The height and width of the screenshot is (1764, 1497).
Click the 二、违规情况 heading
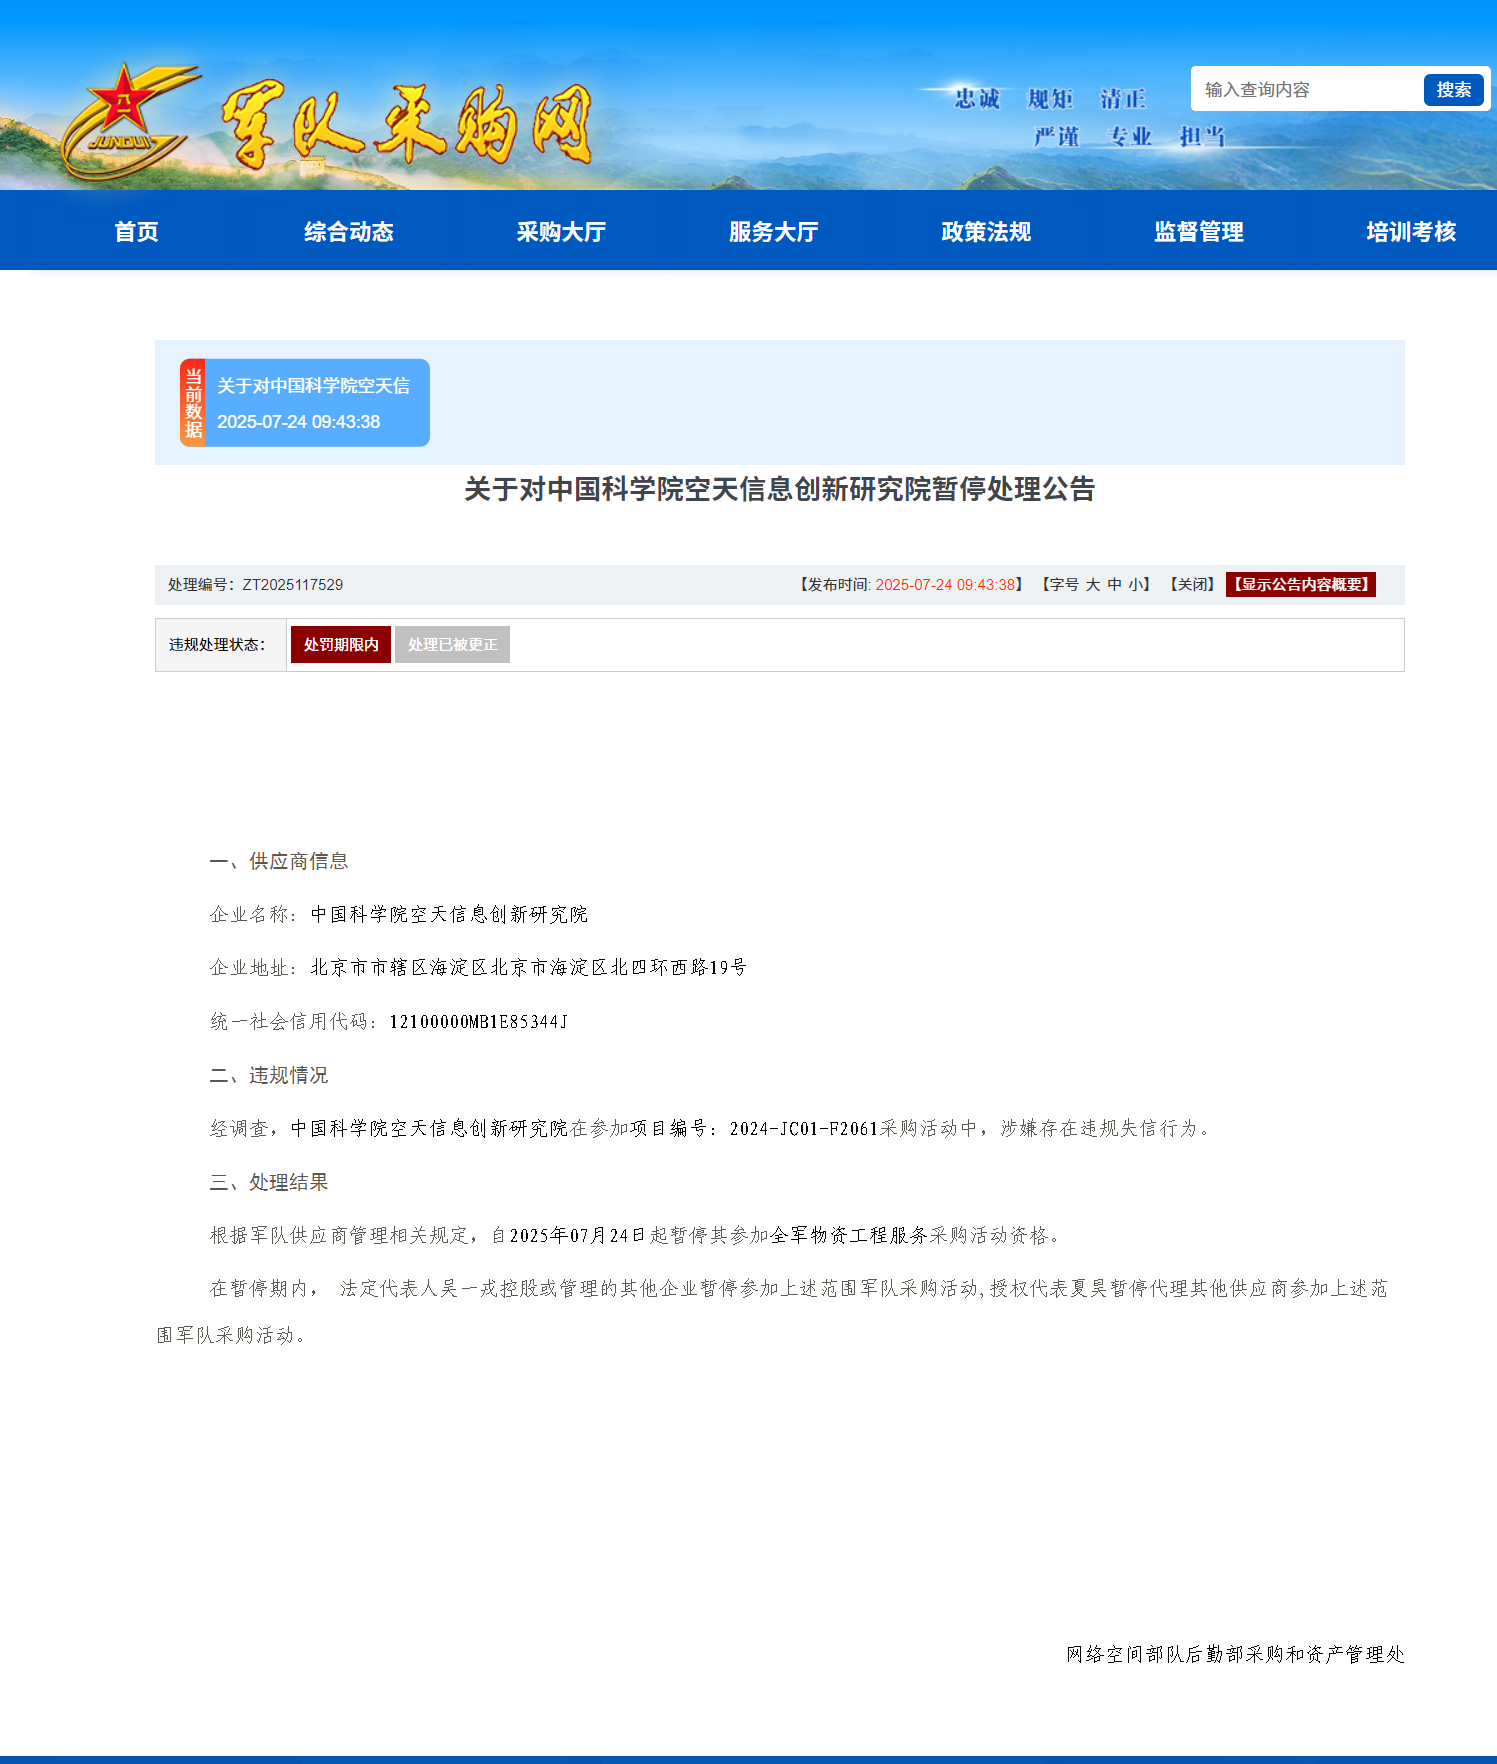269,1075
